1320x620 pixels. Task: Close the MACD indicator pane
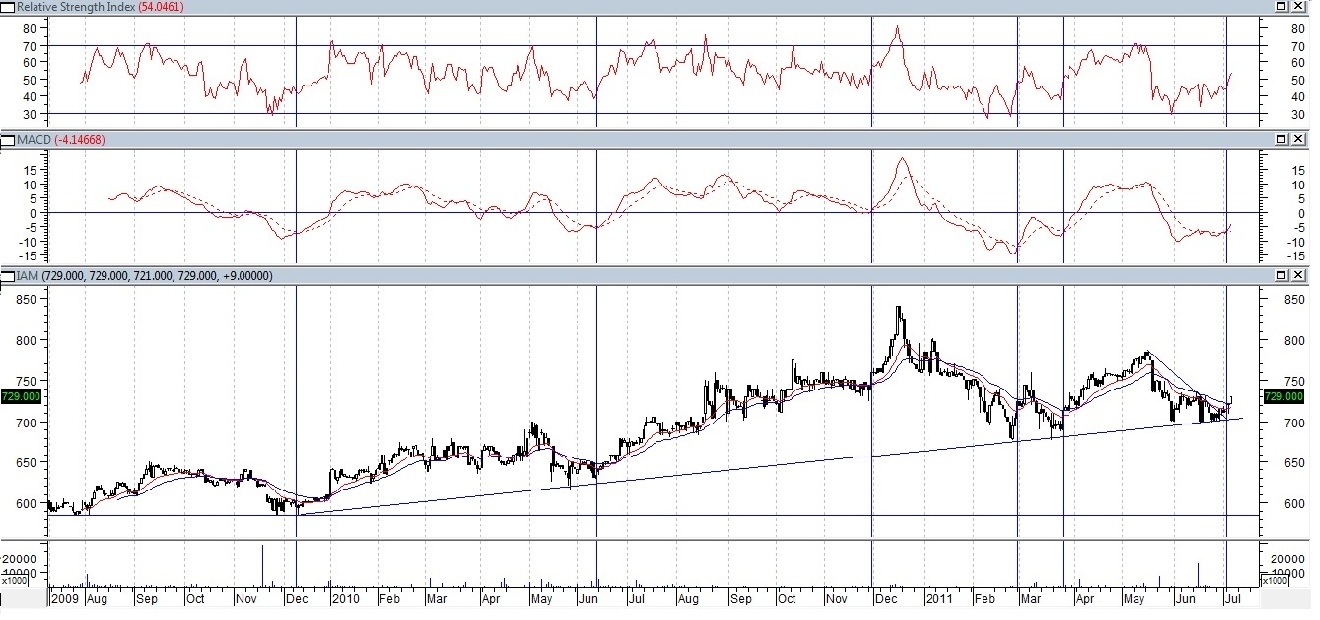pos(1299,139)
